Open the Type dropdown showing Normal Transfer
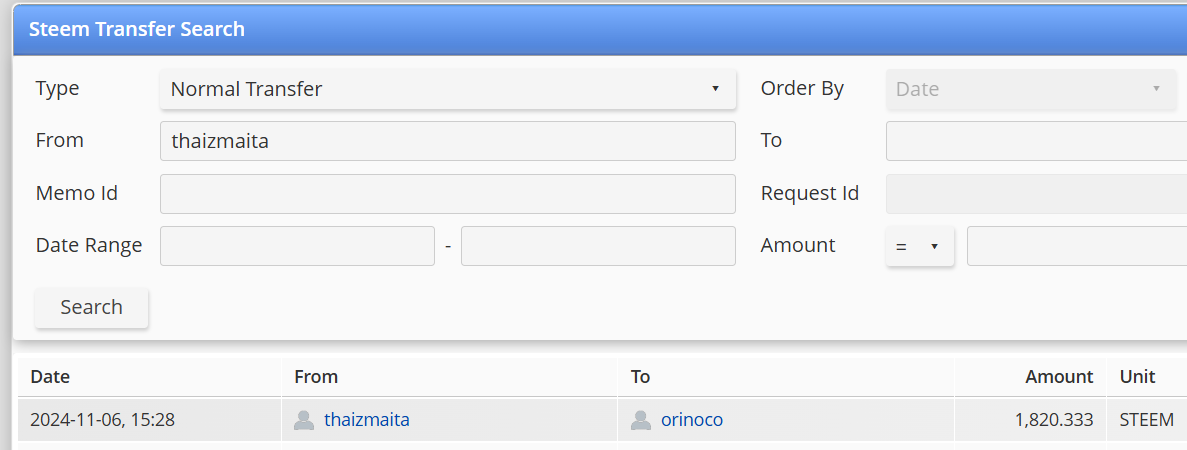This screenshot has width=1187, height=450. (447, 89)
